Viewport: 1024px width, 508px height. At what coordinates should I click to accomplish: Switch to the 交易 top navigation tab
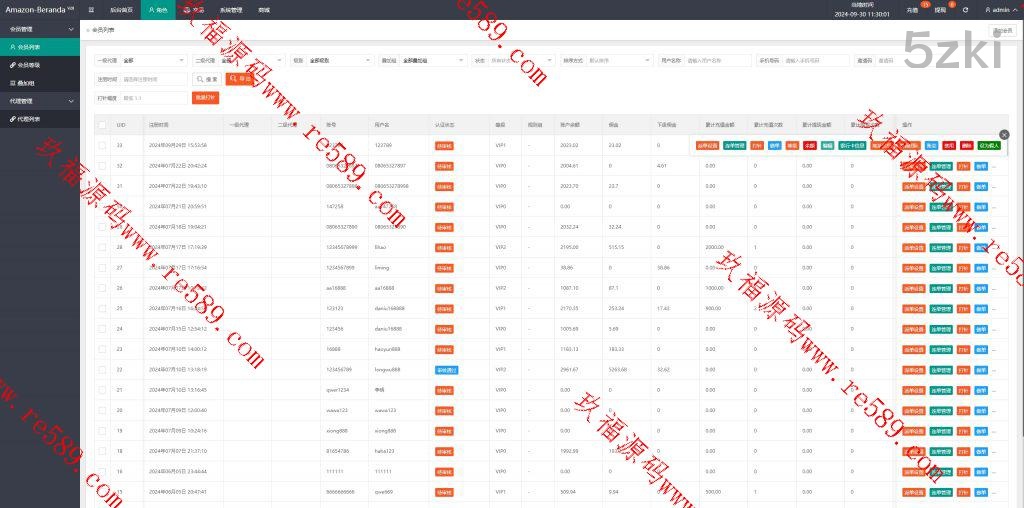click(x=194, y=10)
